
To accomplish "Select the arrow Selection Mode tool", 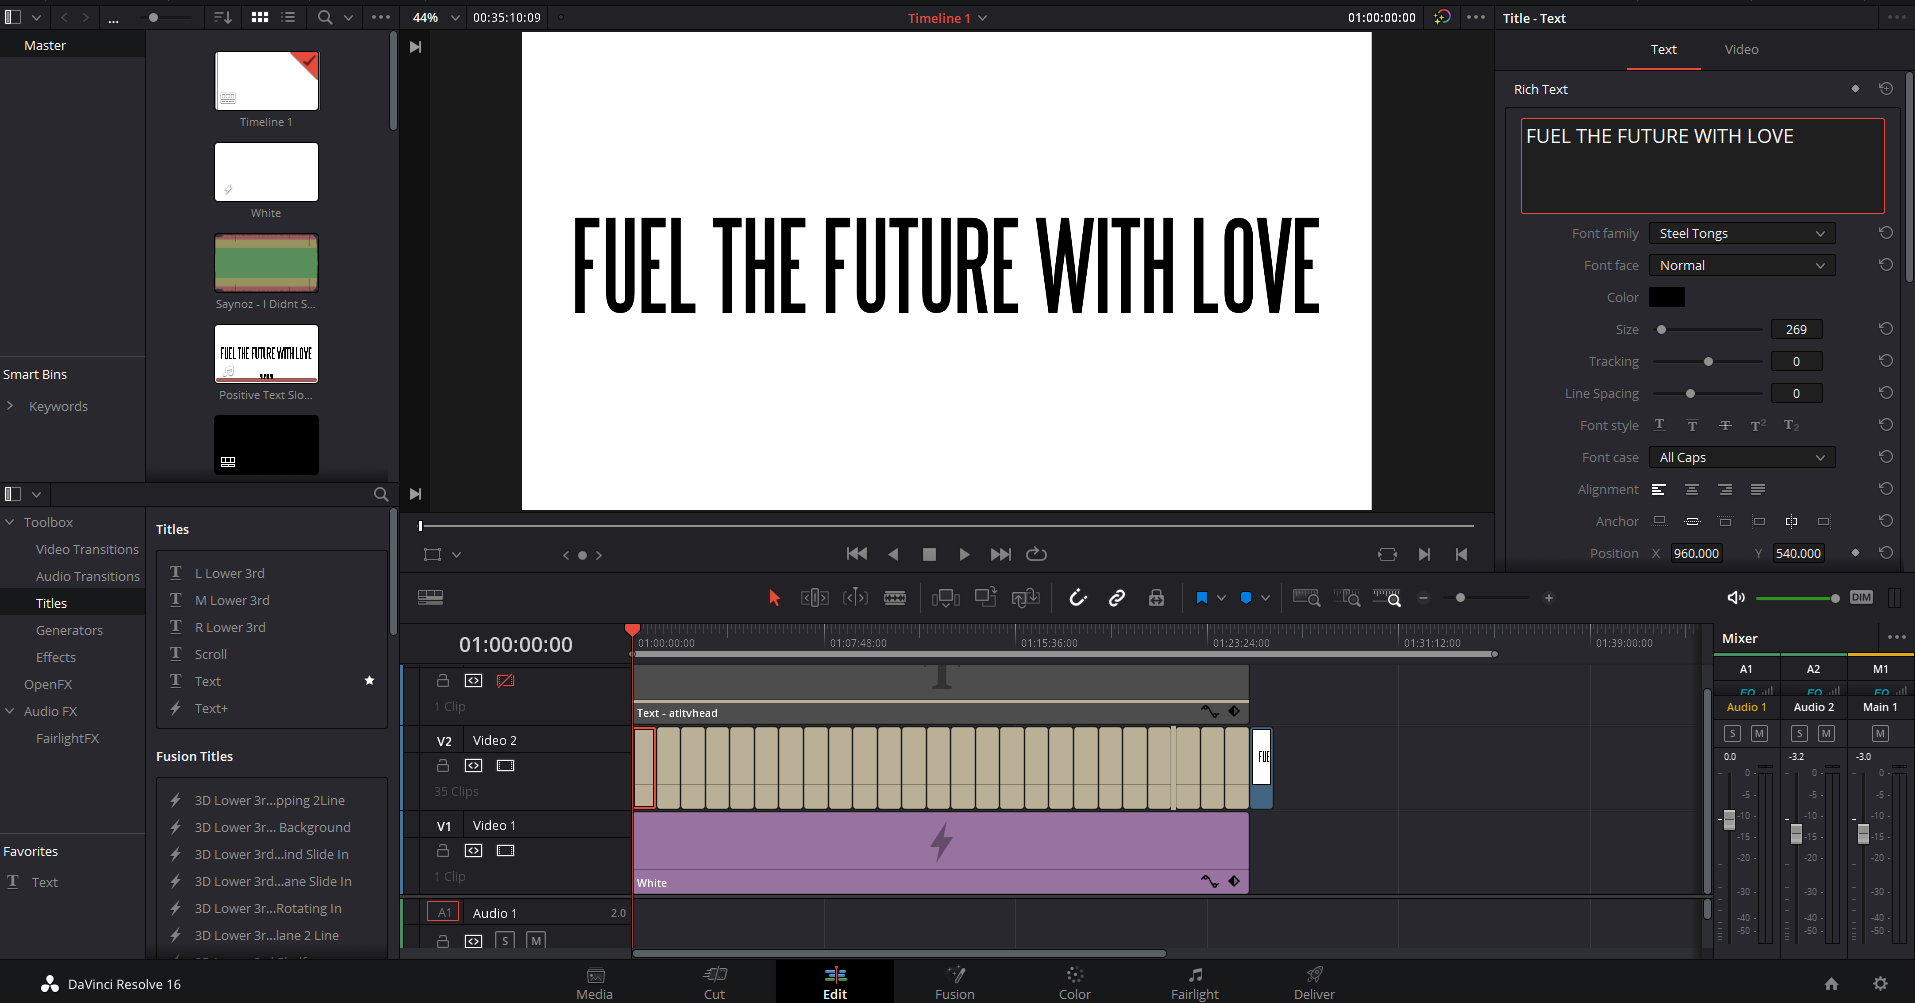I will pyautogui.click(x=774, y=598).
